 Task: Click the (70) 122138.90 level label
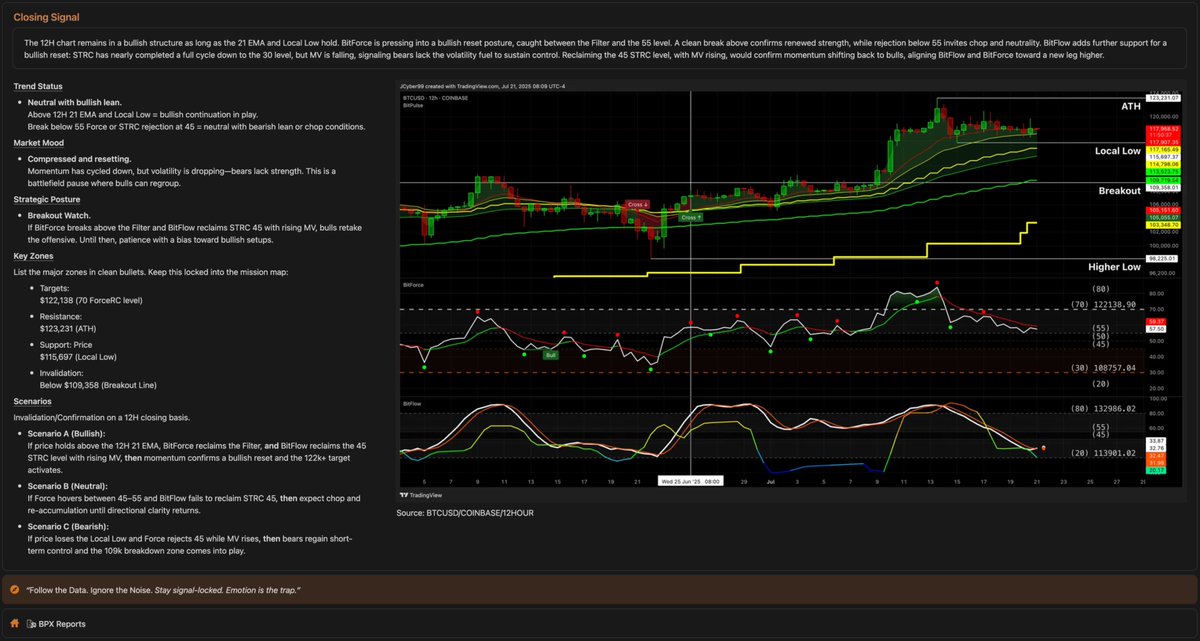pyautogui.click(x=1102, y=305)
